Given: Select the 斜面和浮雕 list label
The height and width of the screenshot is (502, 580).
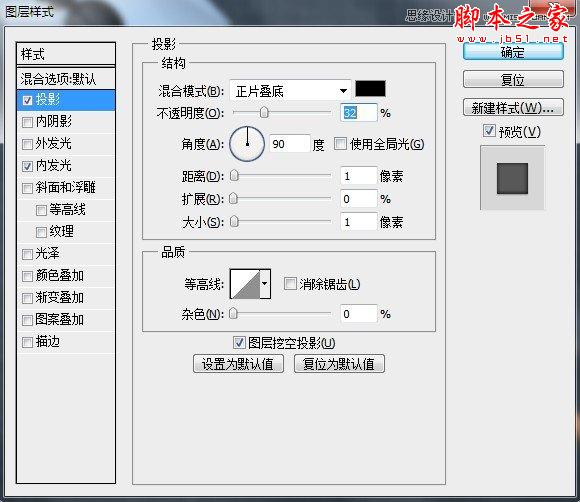Looking at the screenshot, I should (65, 188).
